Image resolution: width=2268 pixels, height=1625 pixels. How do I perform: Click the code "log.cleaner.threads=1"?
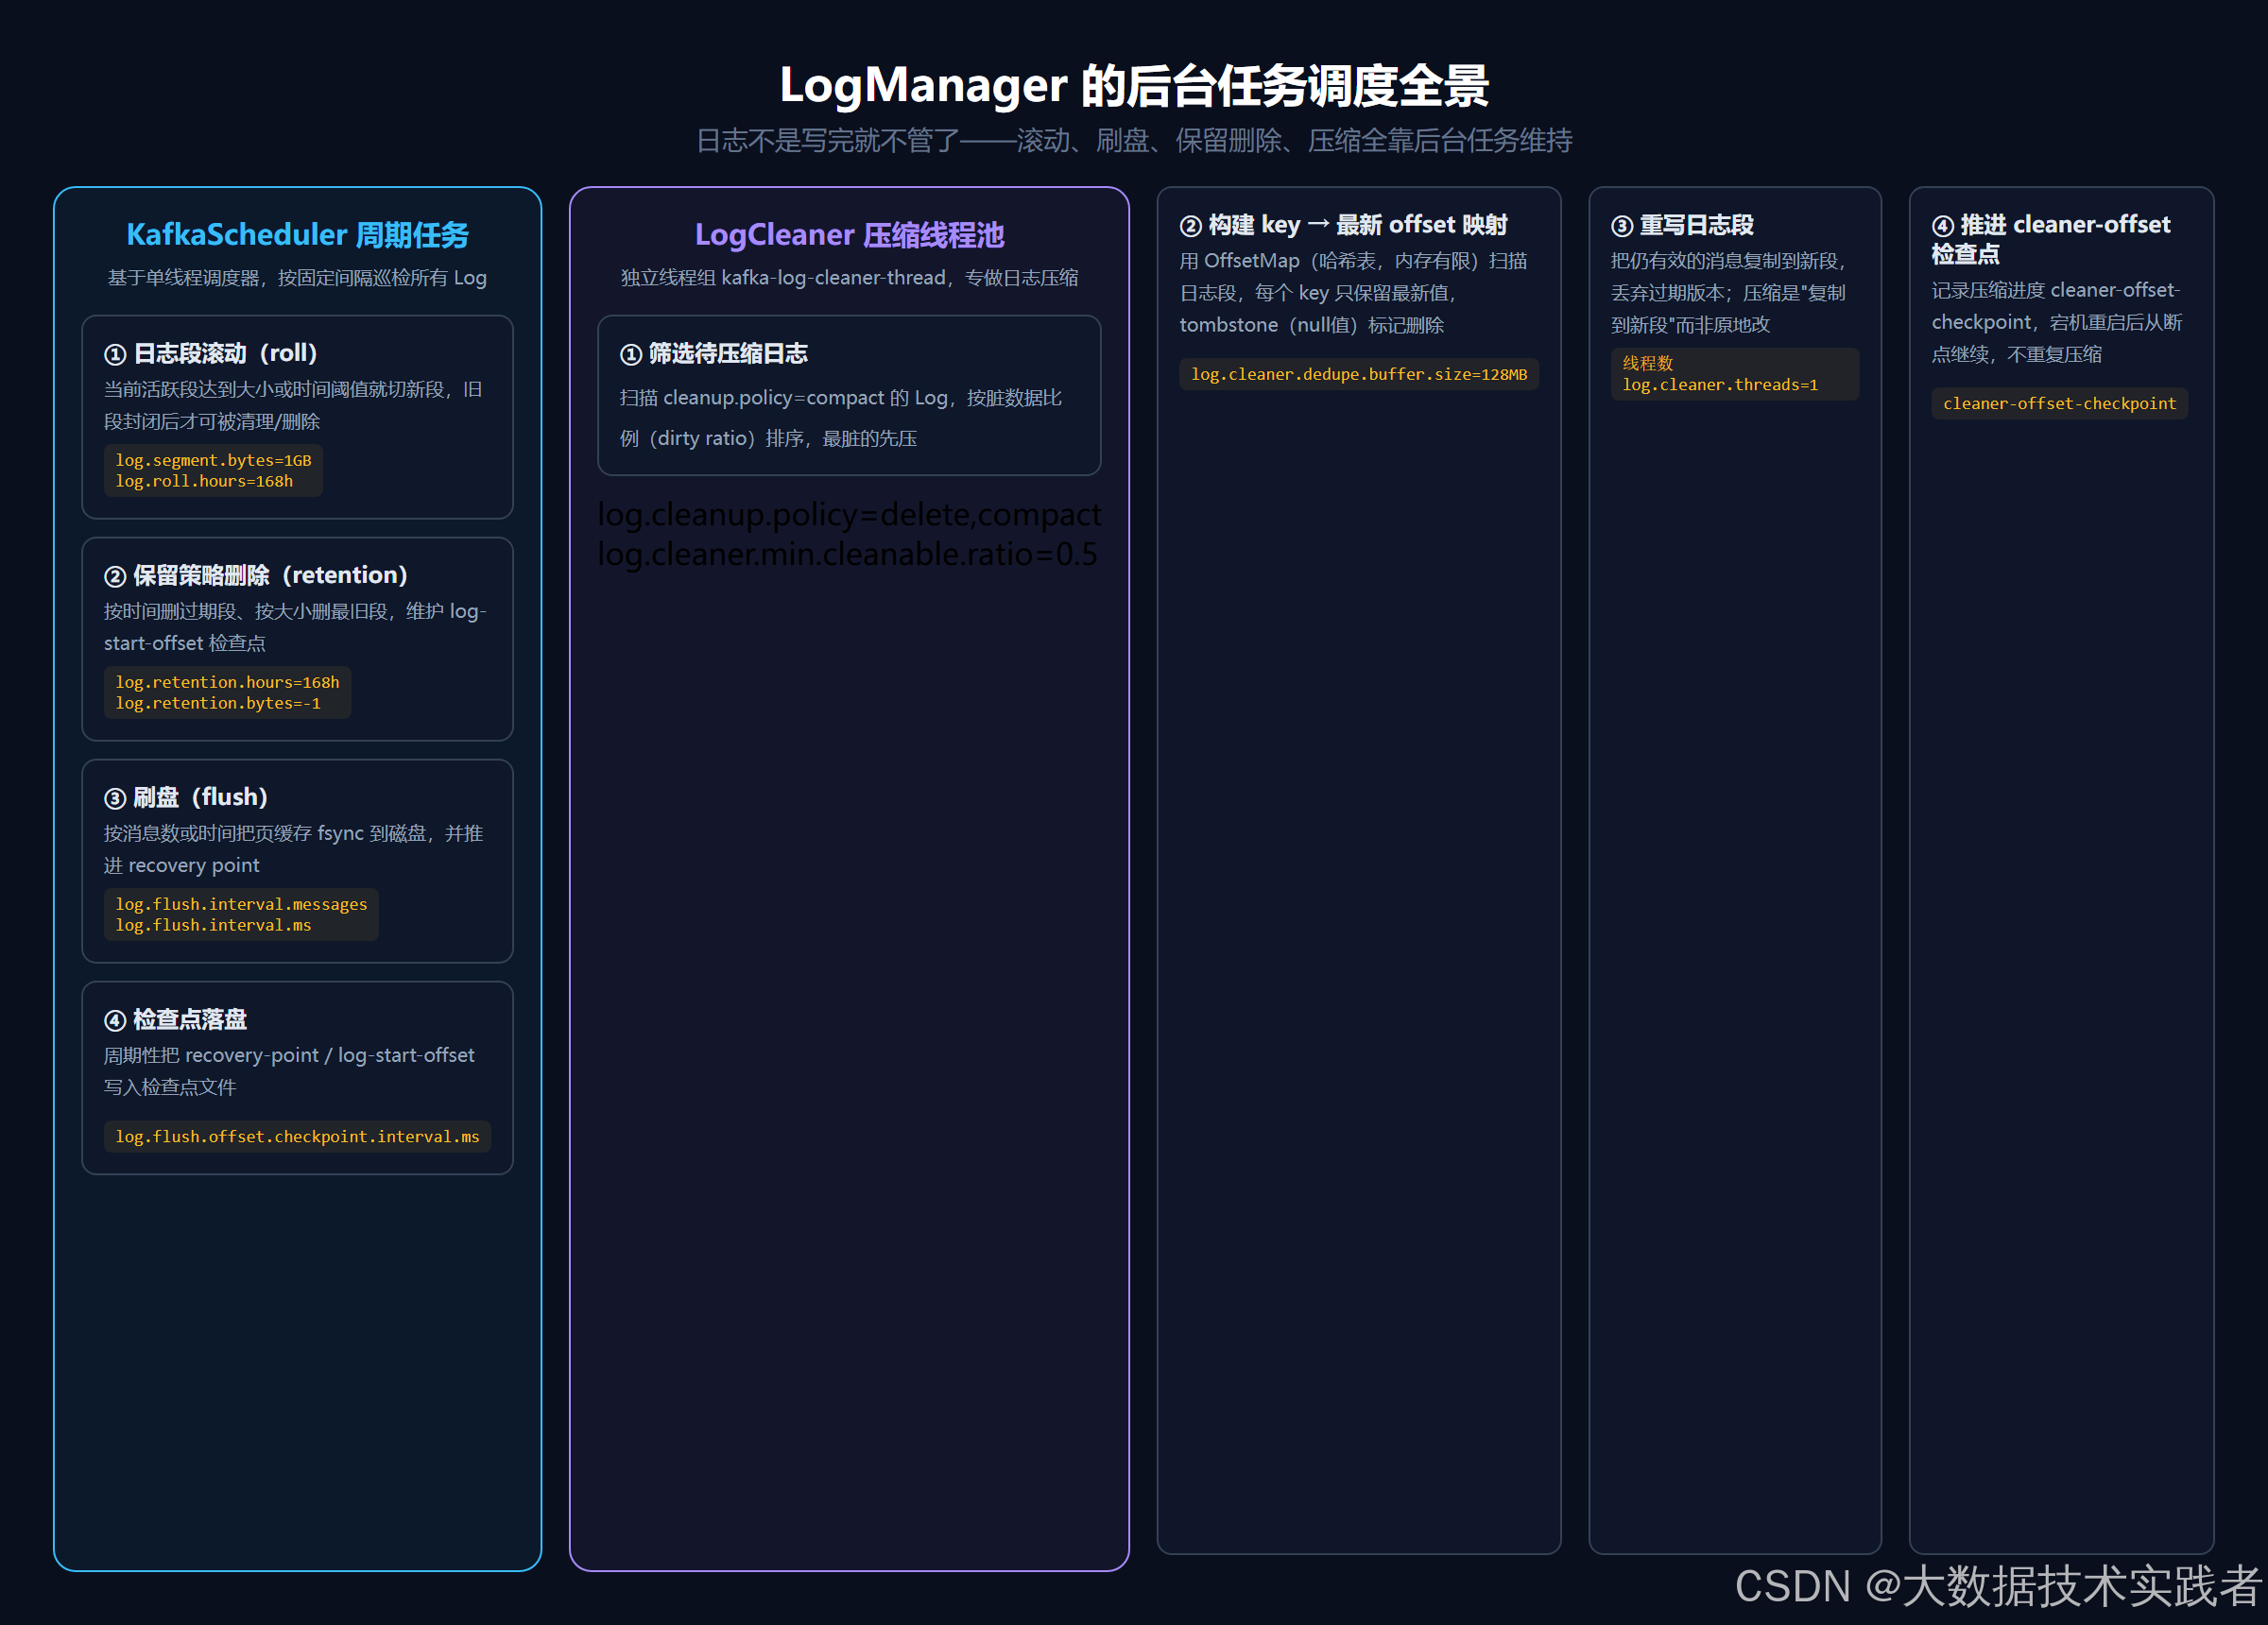(x=1720, y=385)
